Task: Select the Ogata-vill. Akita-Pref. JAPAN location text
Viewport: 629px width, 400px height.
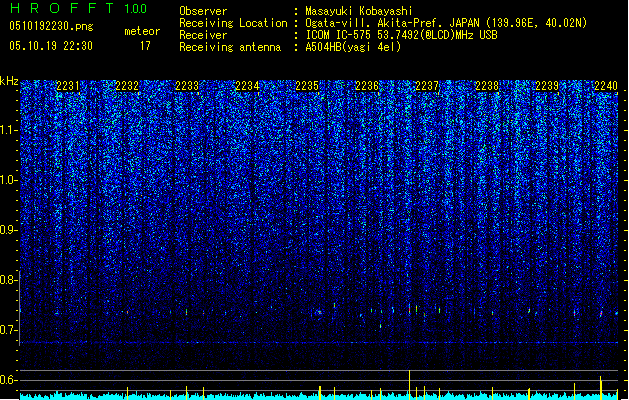Action: coord(446,23)
